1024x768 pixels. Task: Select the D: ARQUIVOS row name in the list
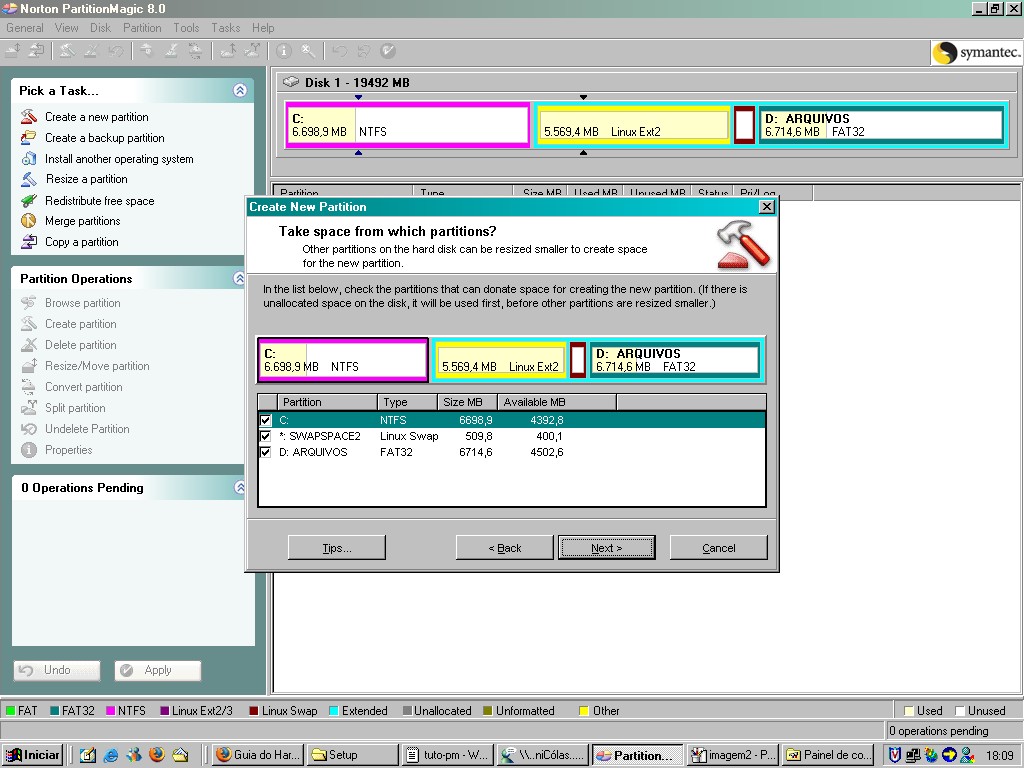point(313,452)
